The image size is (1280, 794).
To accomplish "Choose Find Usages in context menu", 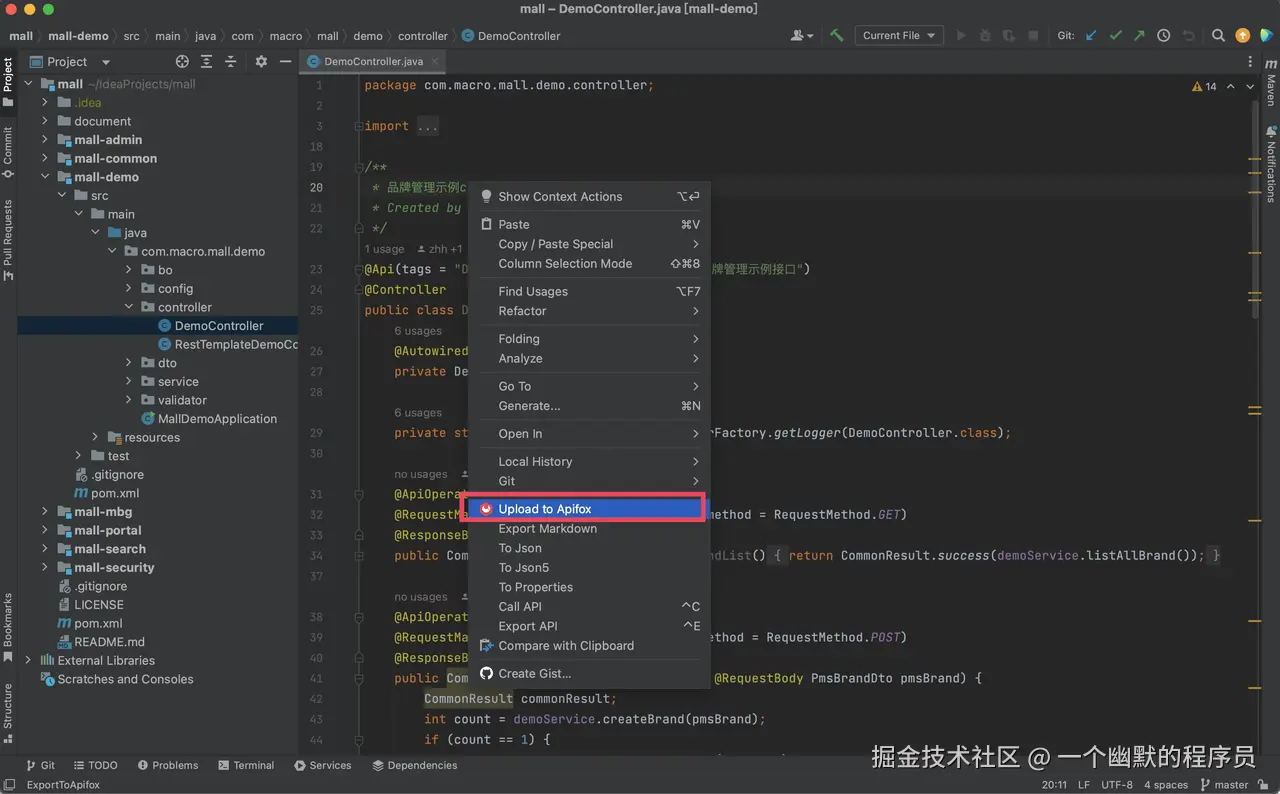I will [589, 291].
